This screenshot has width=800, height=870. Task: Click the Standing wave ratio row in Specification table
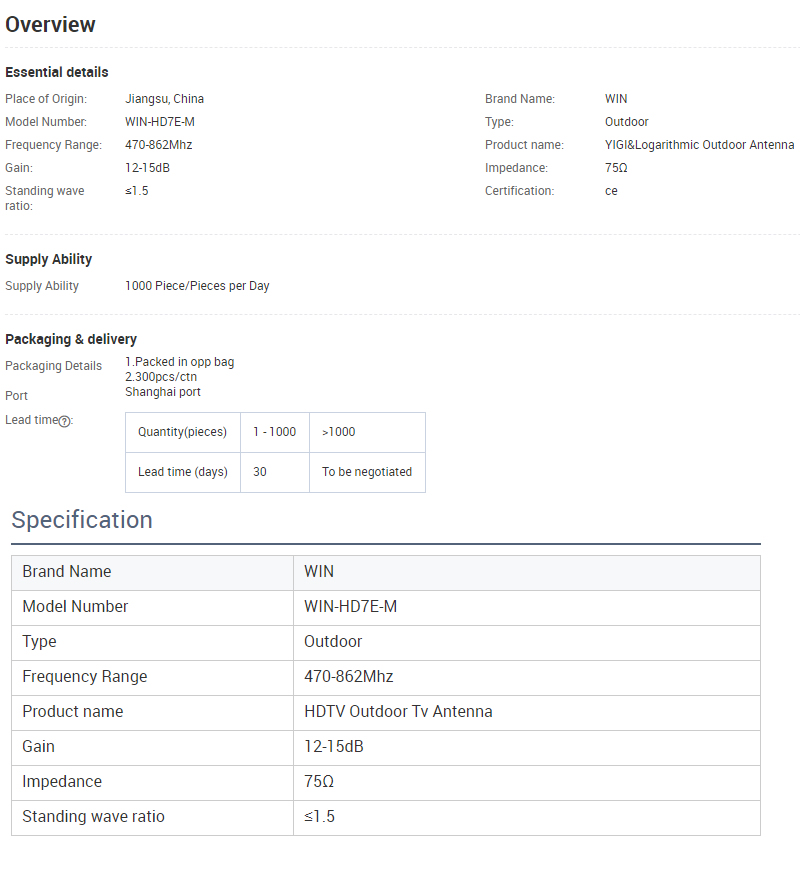(x=93, y=816)
